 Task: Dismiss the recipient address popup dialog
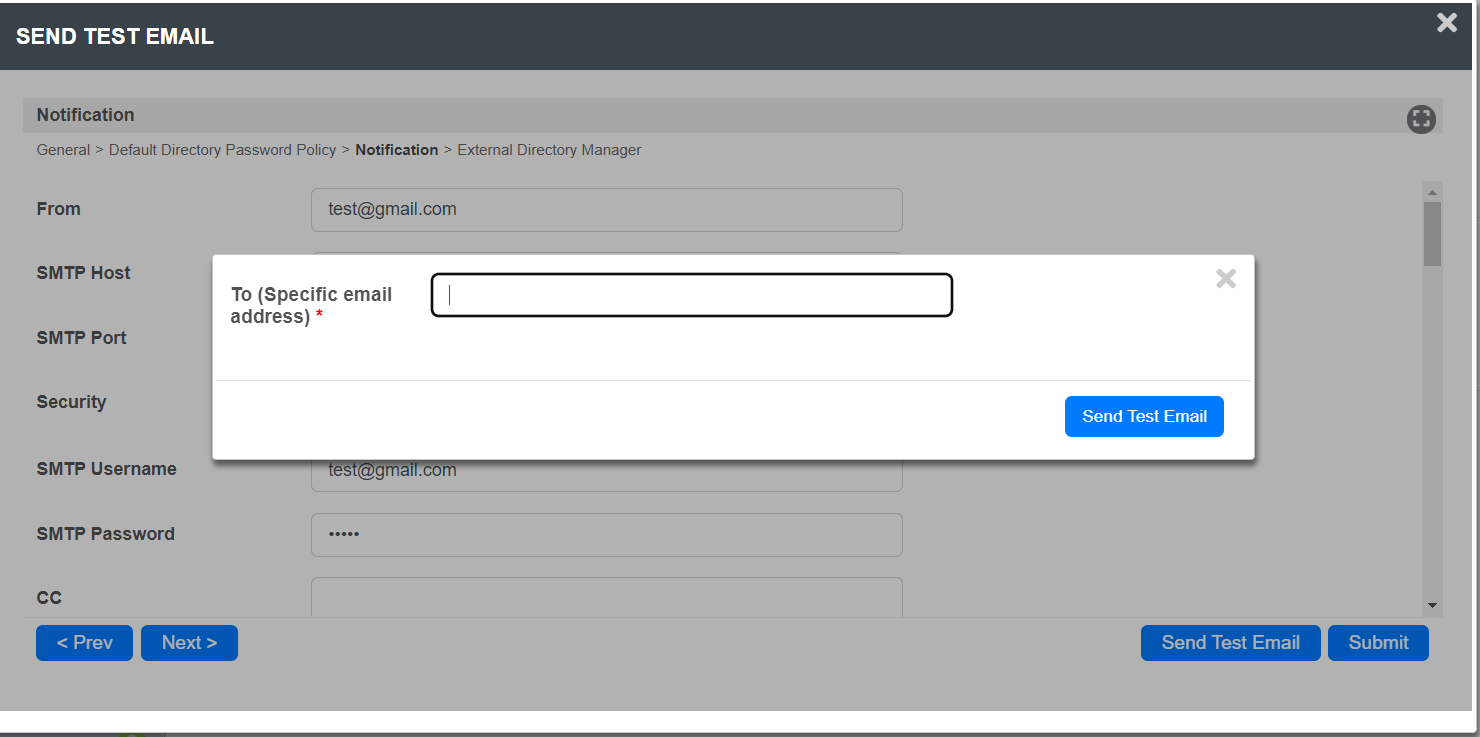pos(1225,279)
